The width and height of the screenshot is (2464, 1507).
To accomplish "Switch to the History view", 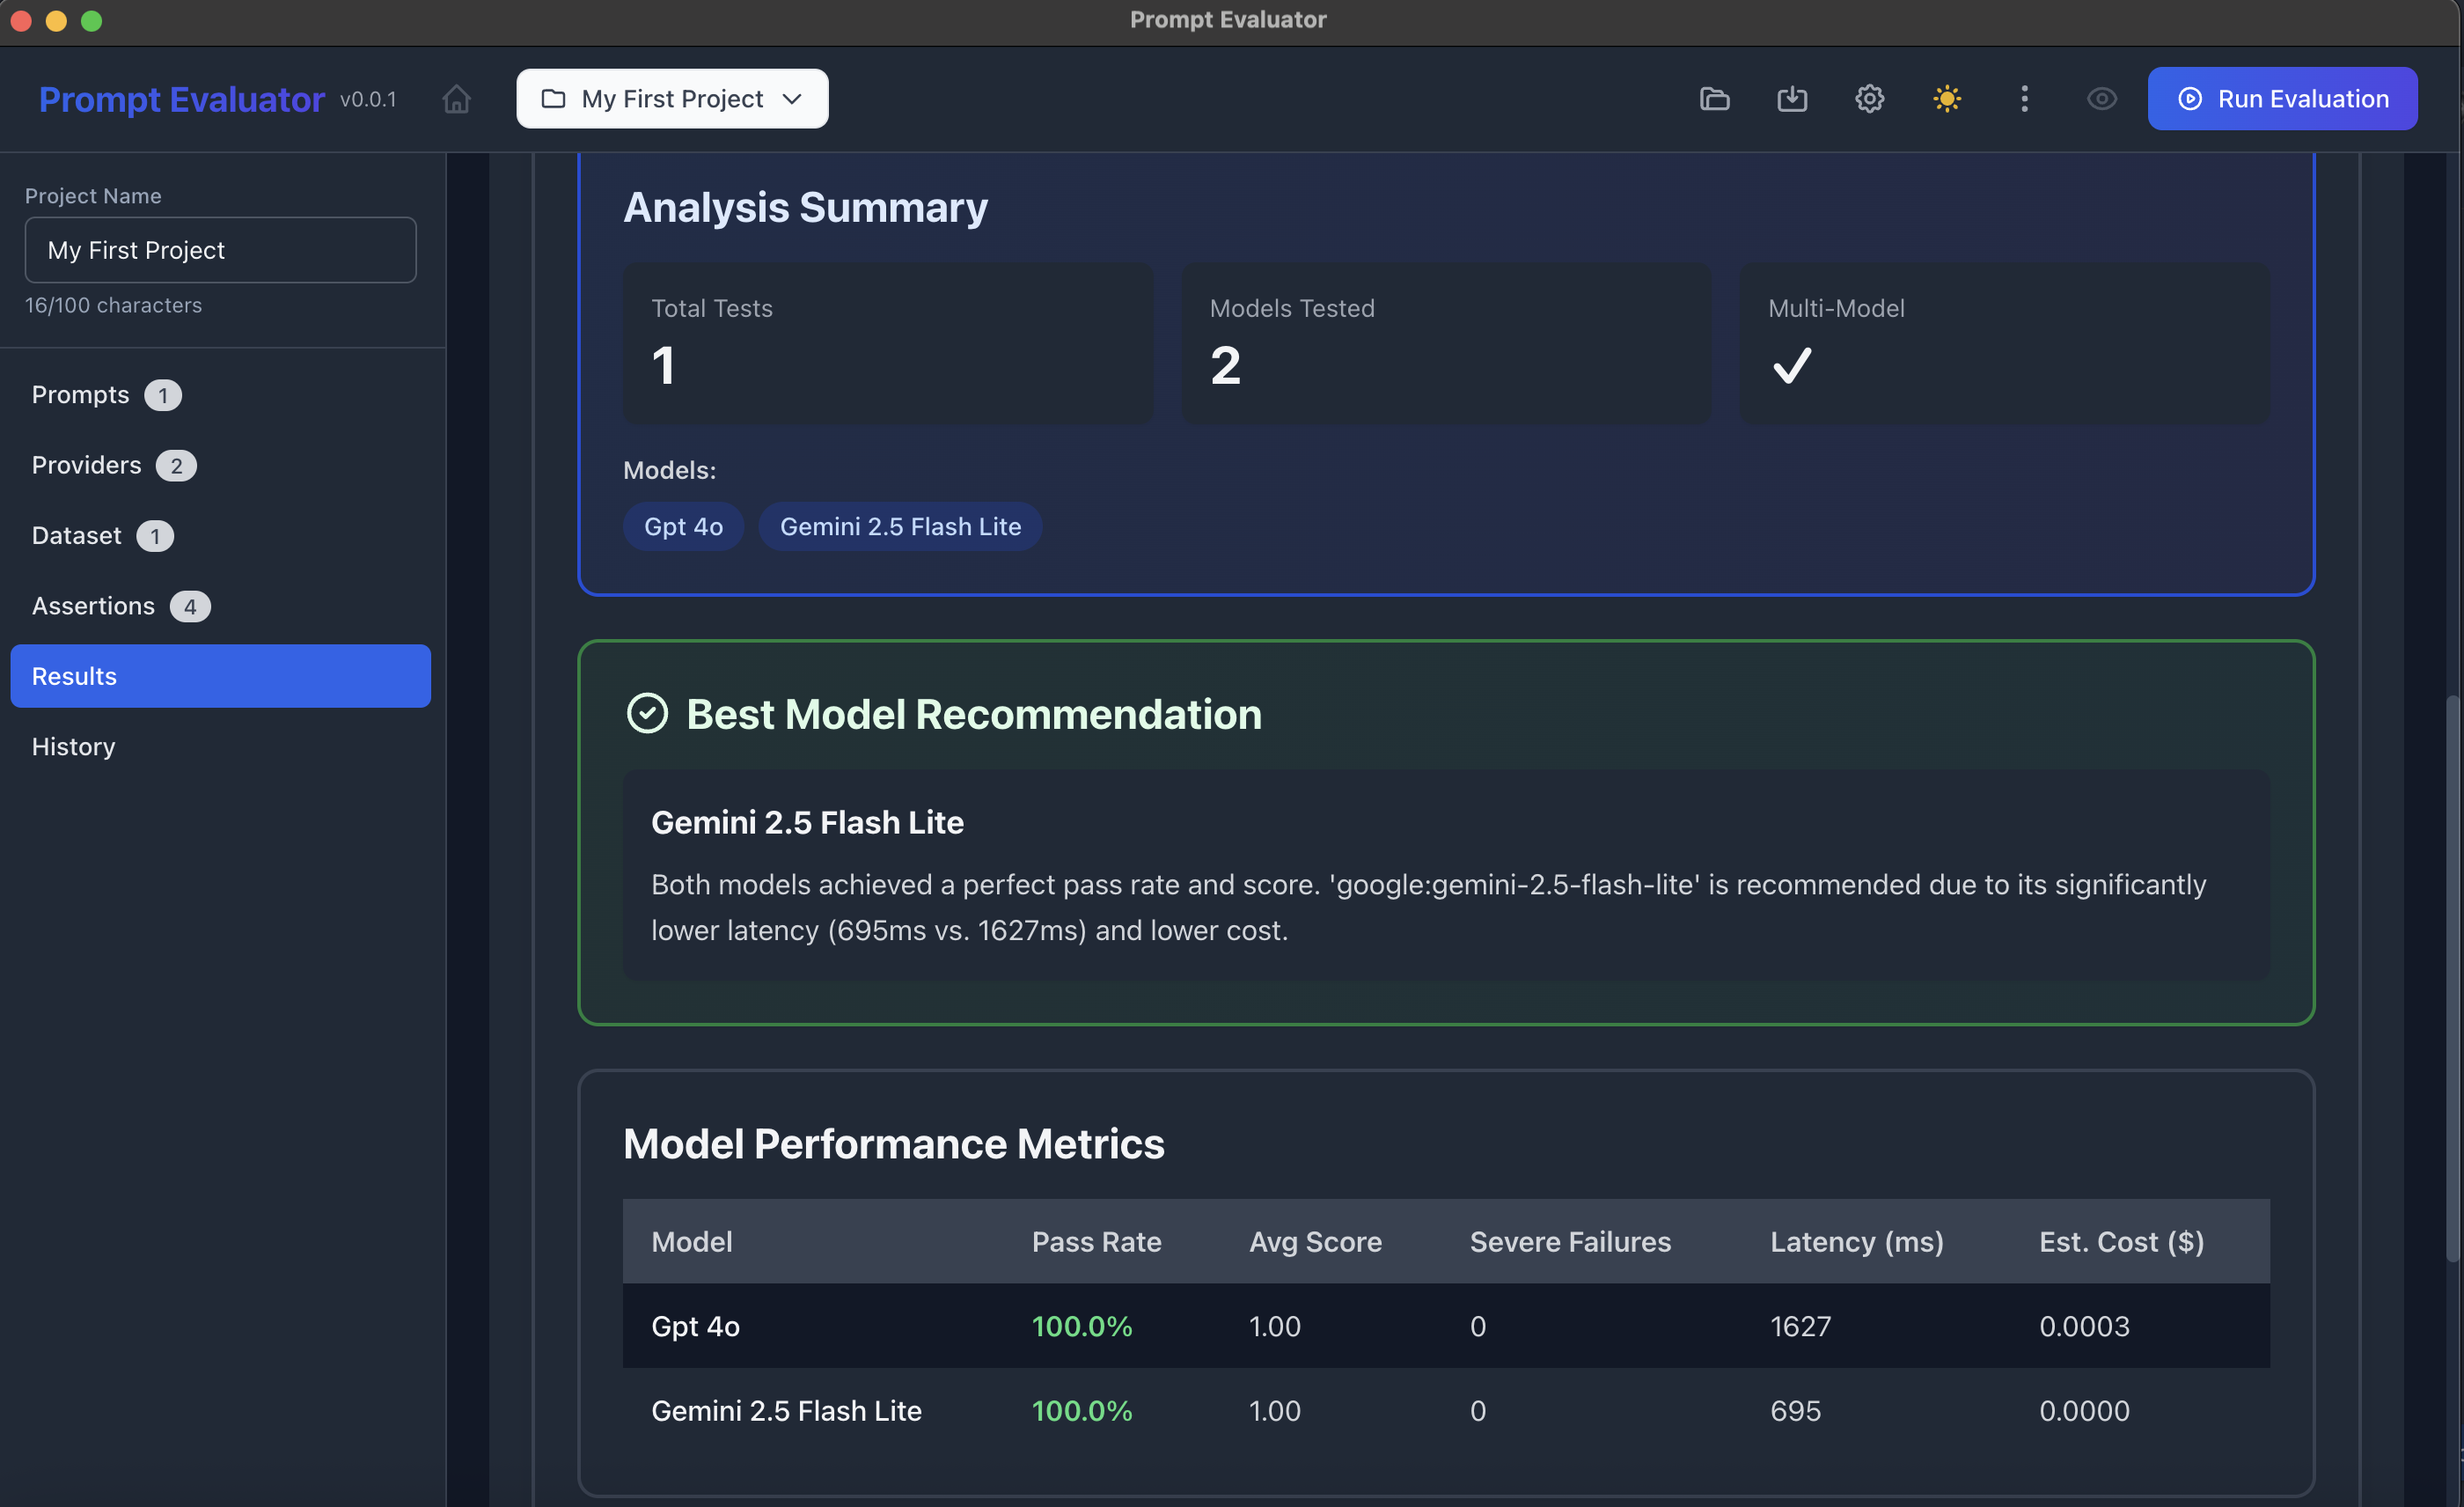I will click(72, 746).
